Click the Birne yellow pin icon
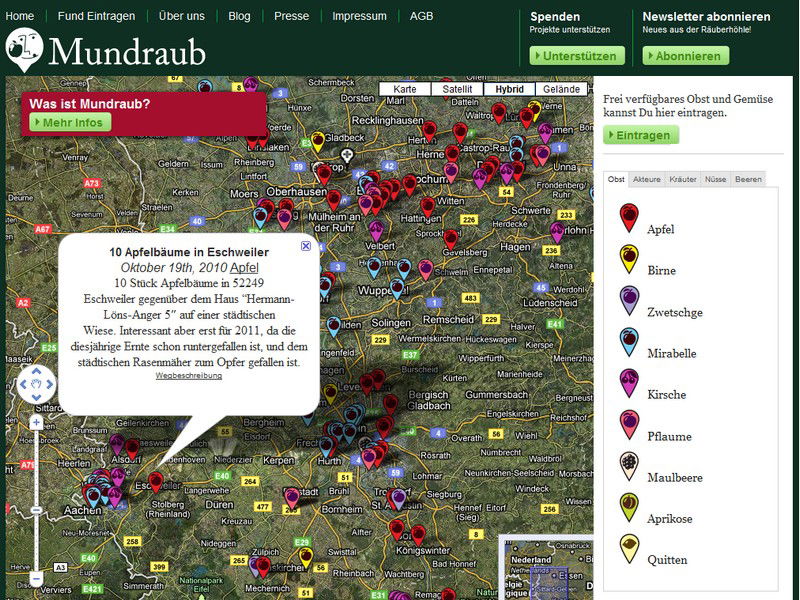Viewport: 800px width, 600px height. (x=629, y=259)
